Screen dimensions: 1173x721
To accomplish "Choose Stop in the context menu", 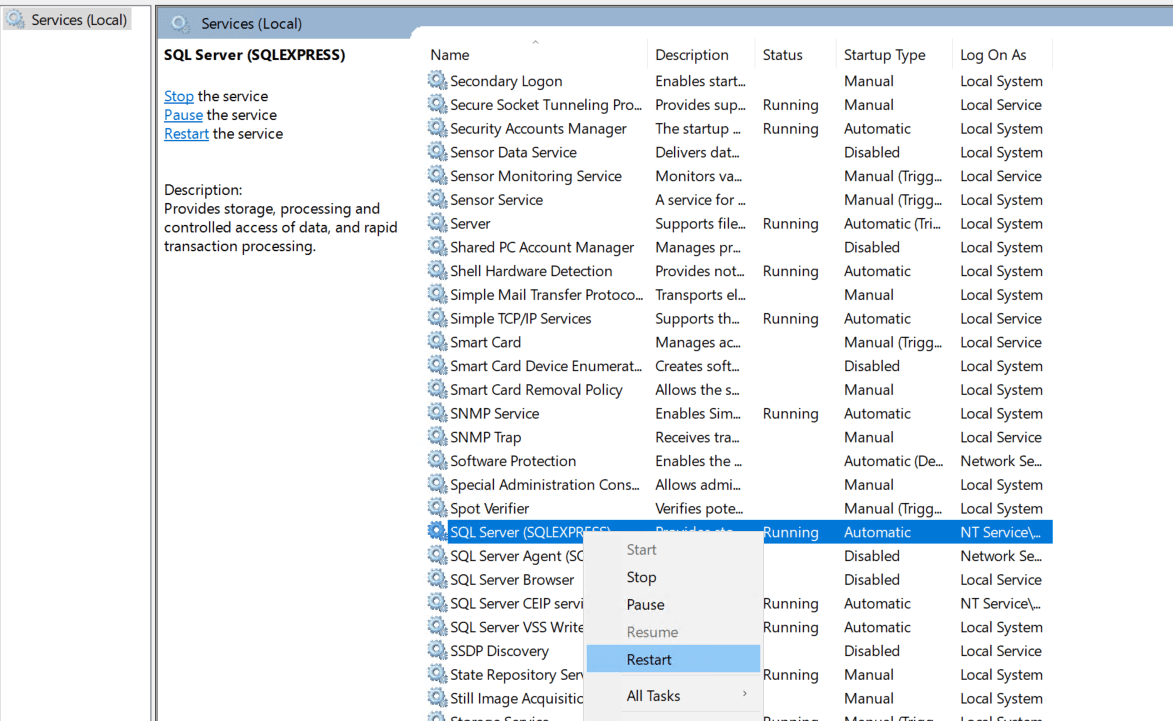I will pyautogui.click(x=641, y=577).
